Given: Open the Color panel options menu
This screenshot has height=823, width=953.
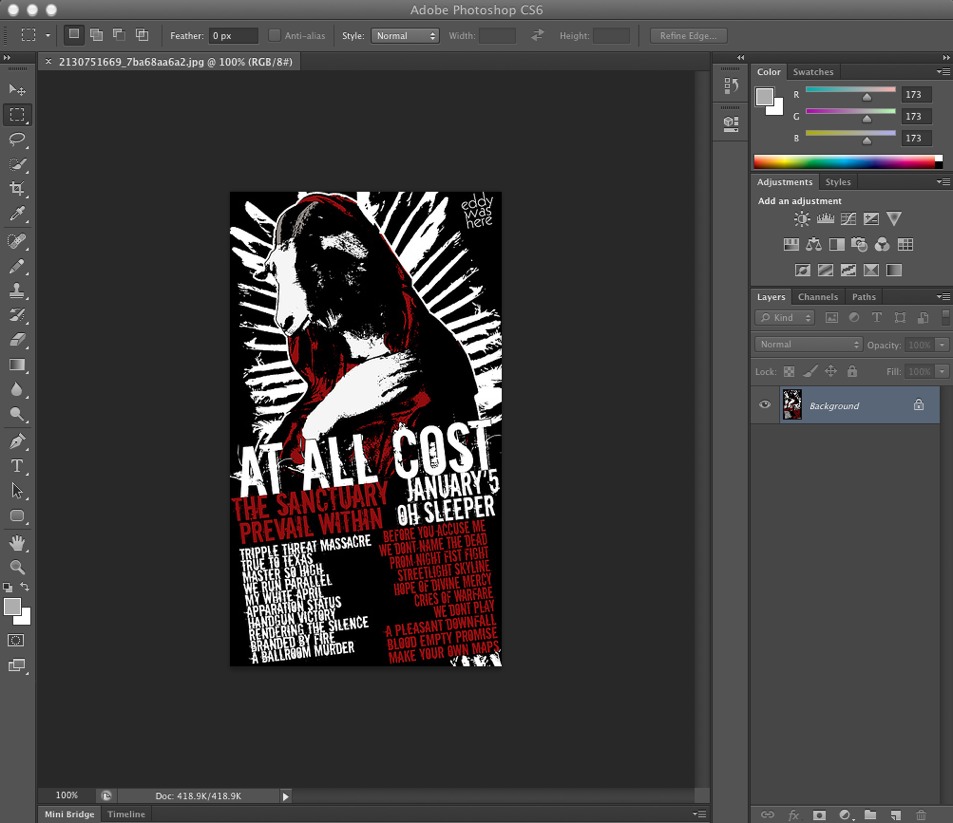Looking at the screenshot, I should tap(943, 72).
